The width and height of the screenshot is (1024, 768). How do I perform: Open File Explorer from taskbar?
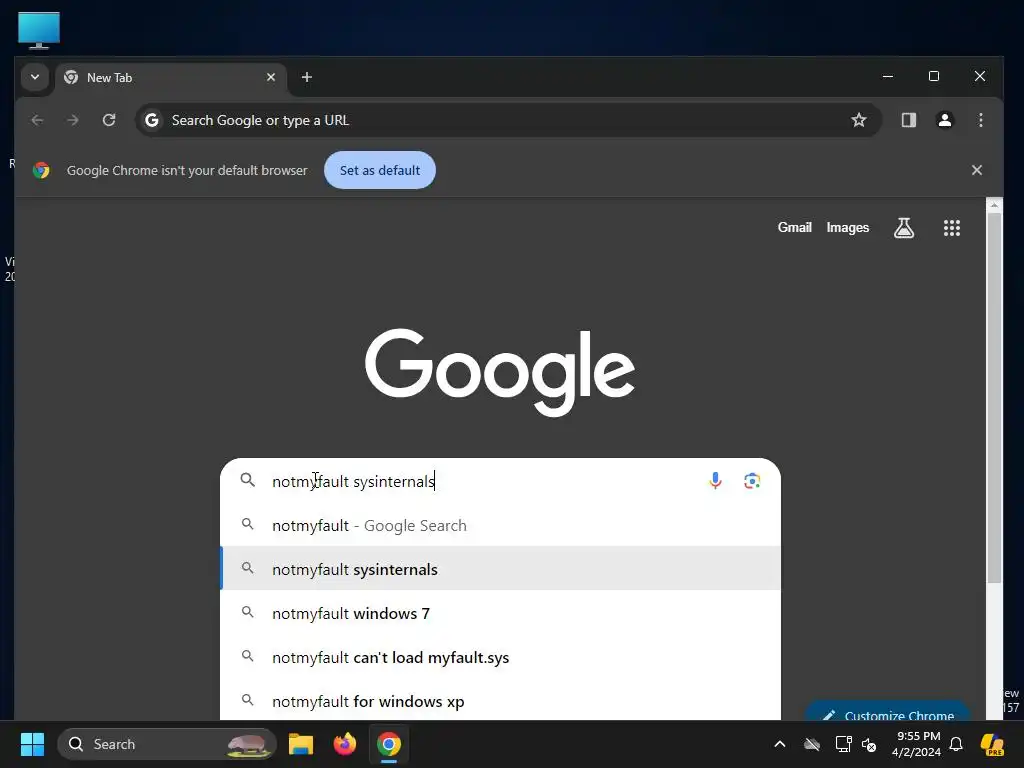[x=301, y=744]
